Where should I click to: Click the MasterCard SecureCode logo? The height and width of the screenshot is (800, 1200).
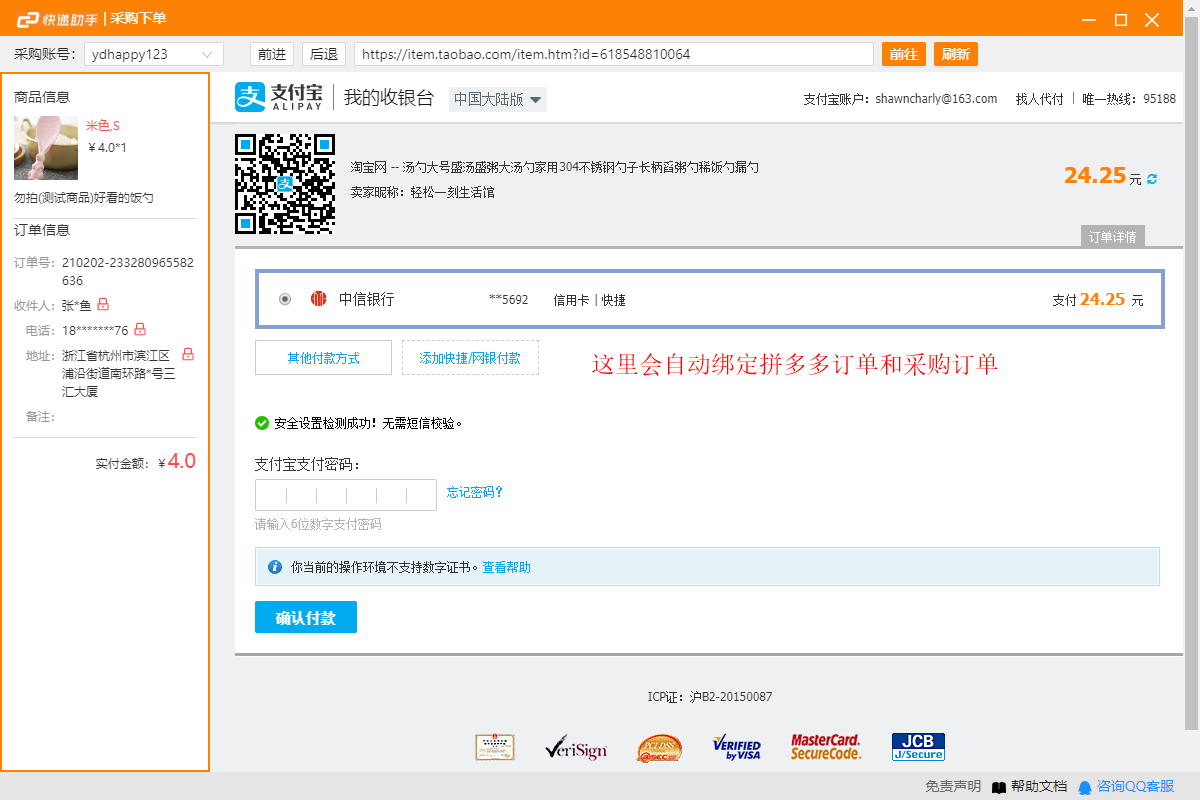pos(825,747)
